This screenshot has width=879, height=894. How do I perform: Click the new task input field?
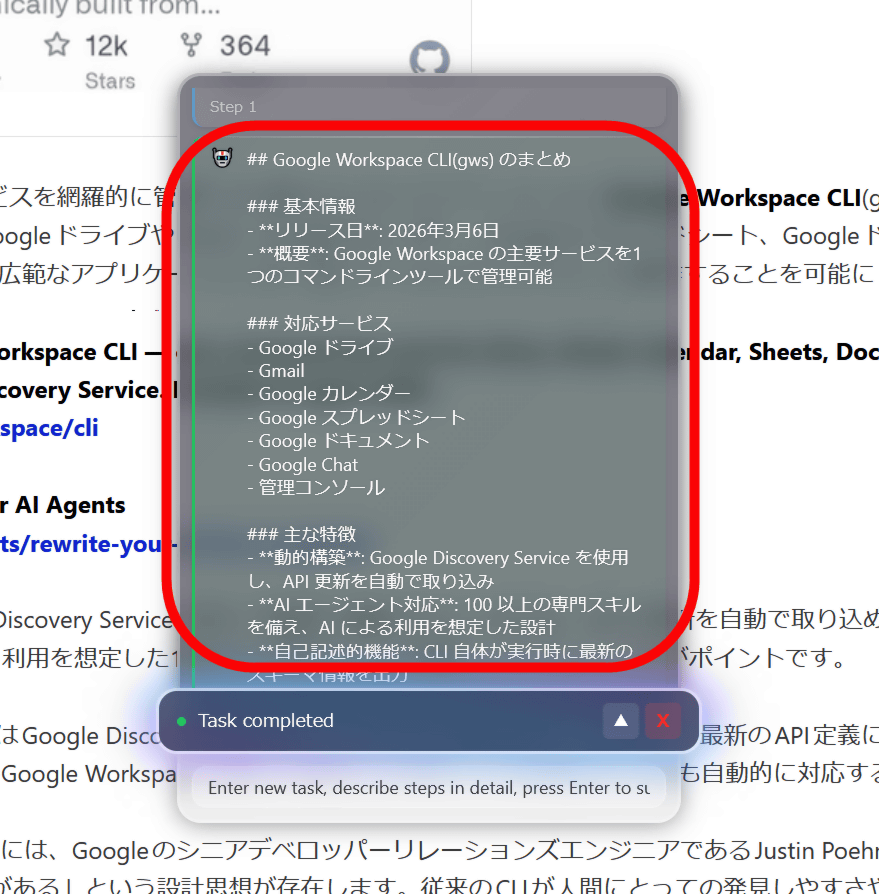[x=429, y=788]
